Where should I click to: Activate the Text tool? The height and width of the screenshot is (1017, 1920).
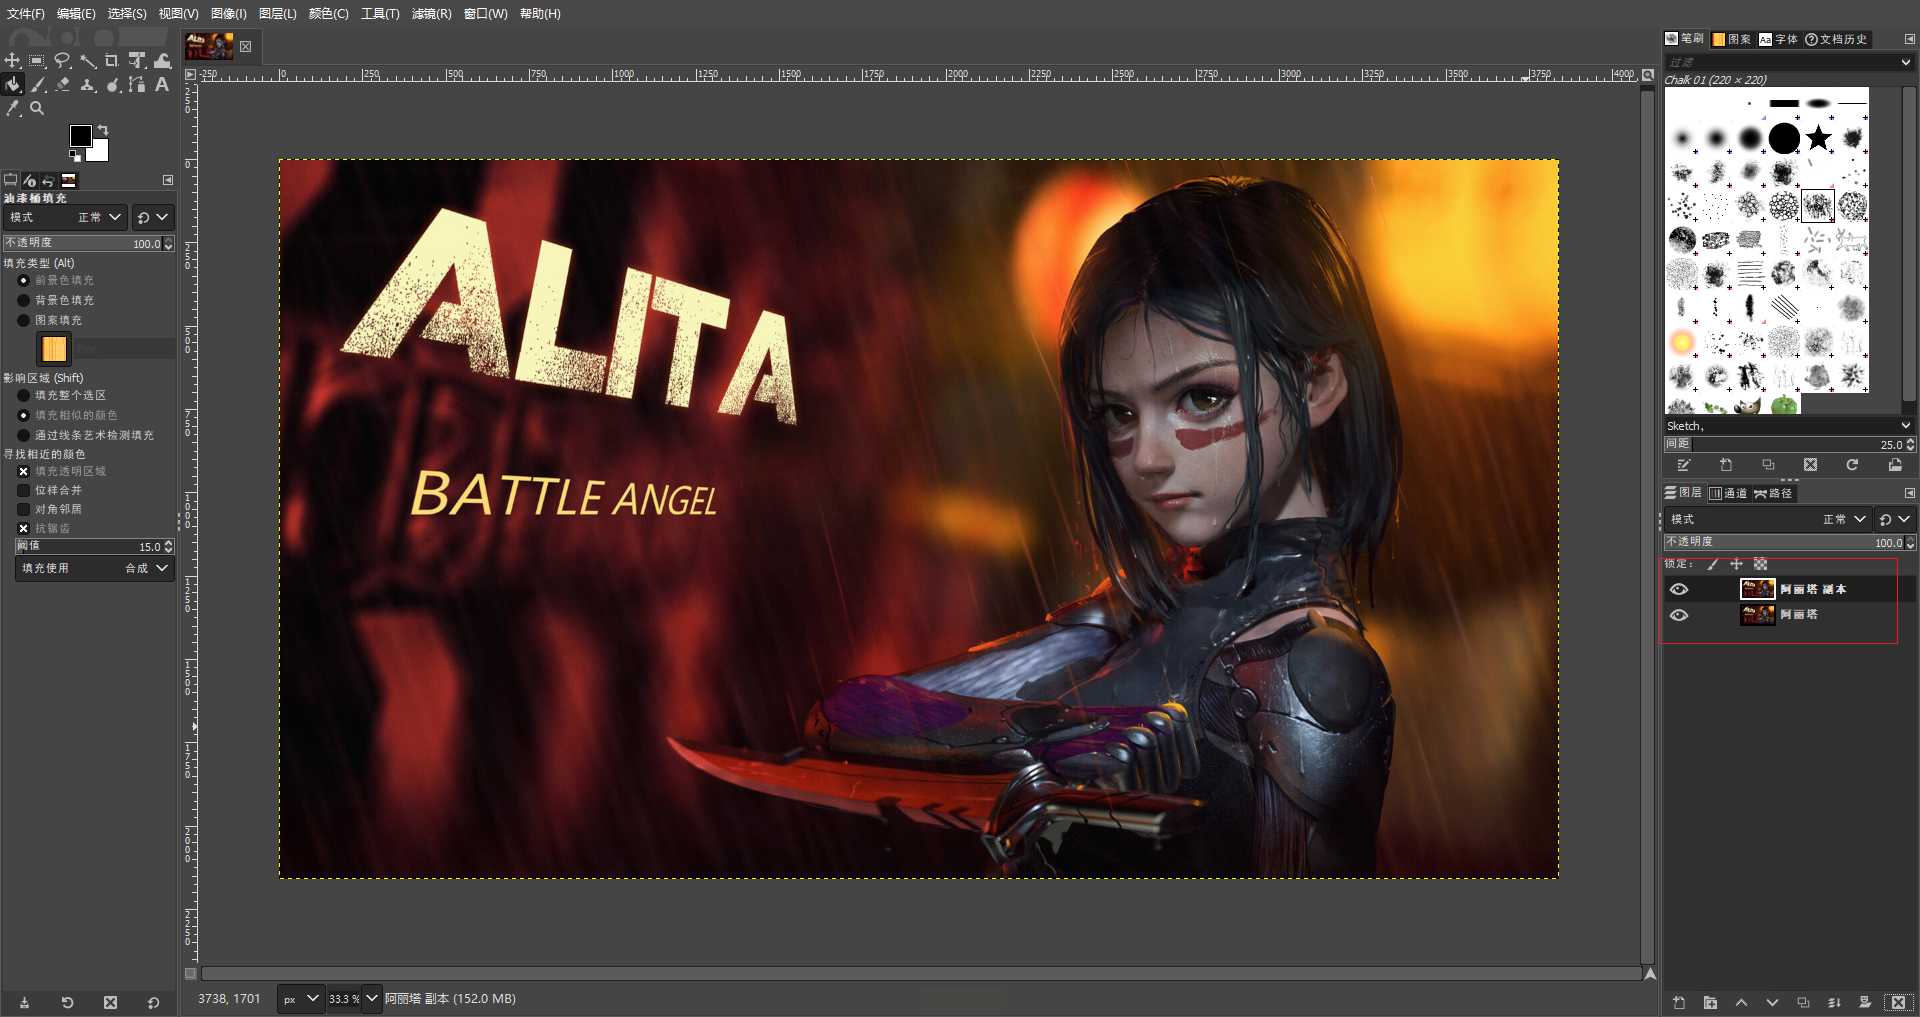162,85
